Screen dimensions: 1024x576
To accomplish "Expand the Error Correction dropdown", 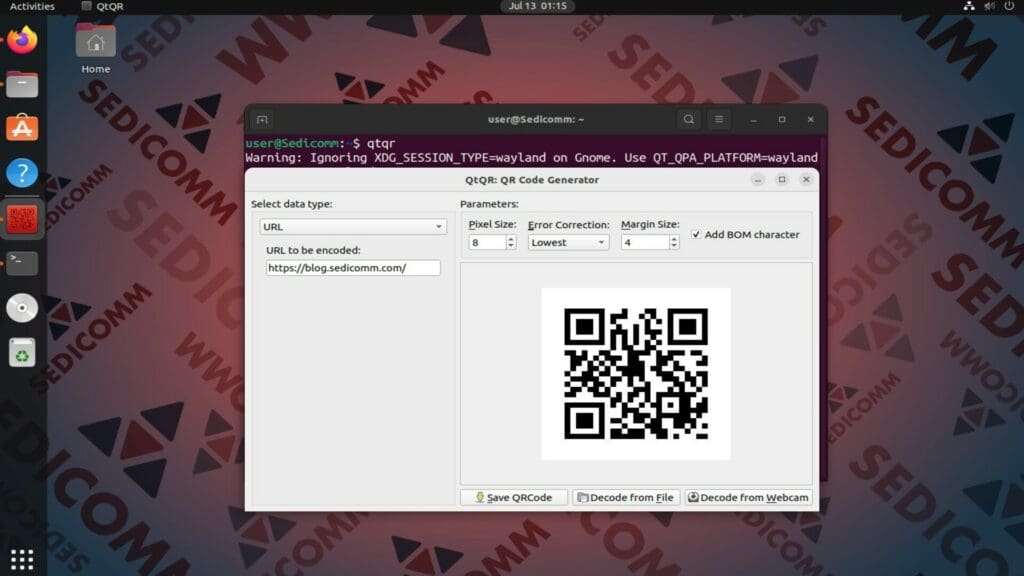I will [x=568, y=242].
